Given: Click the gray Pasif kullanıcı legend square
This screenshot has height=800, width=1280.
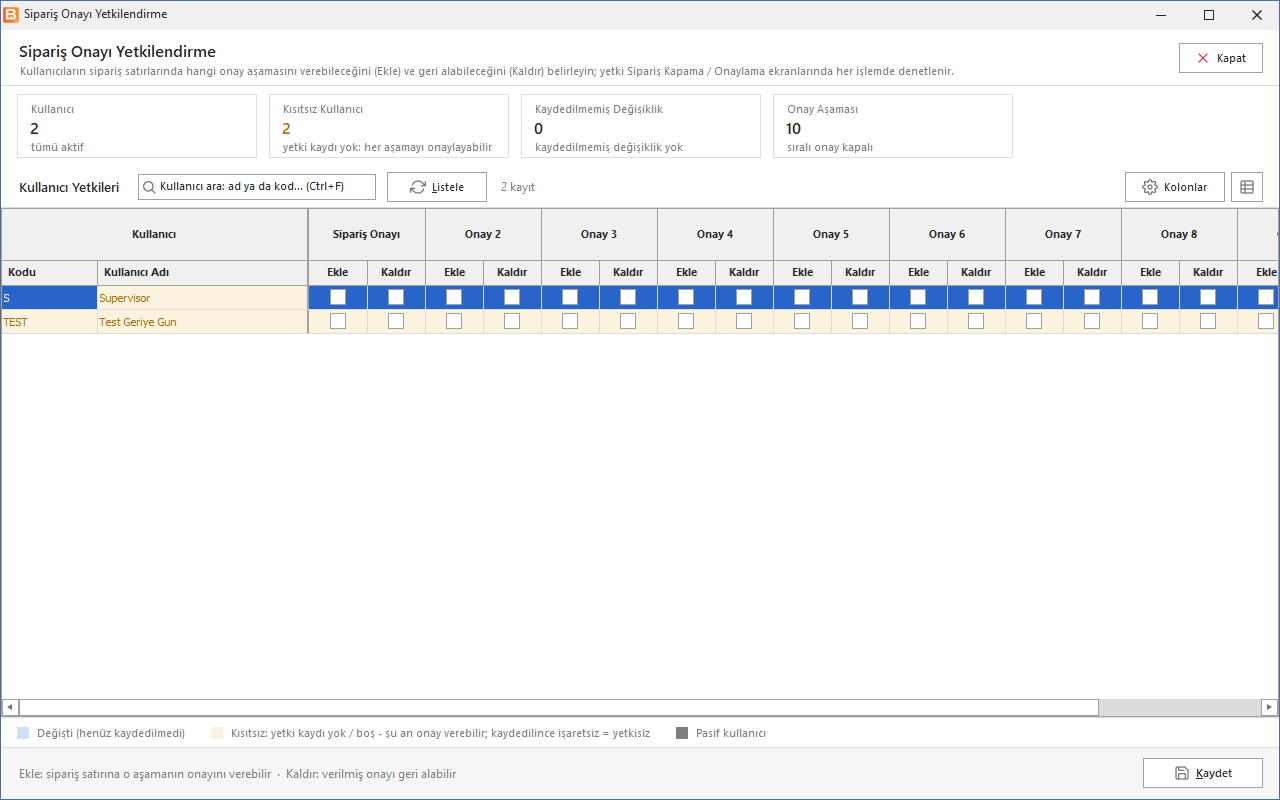Looking at the screenshot, I should (682, 733).
